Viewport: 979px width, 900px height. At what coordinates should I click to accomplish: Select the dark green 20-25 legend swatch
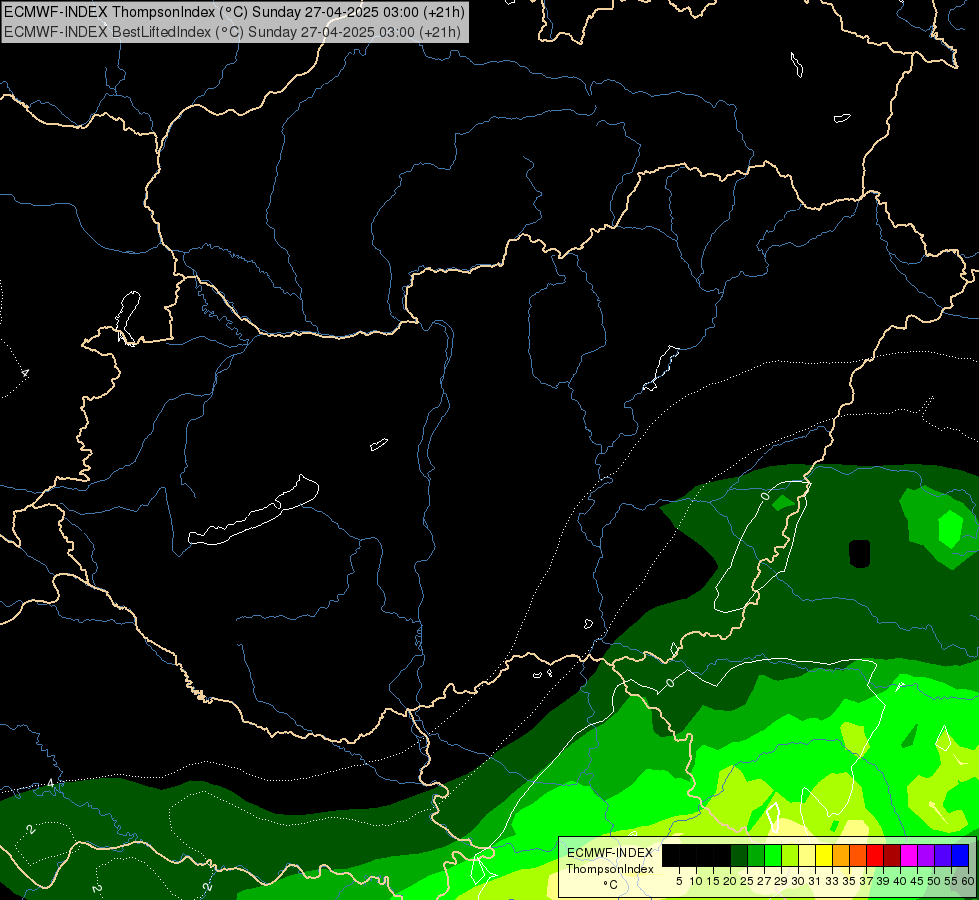click(x=739, y=855)
